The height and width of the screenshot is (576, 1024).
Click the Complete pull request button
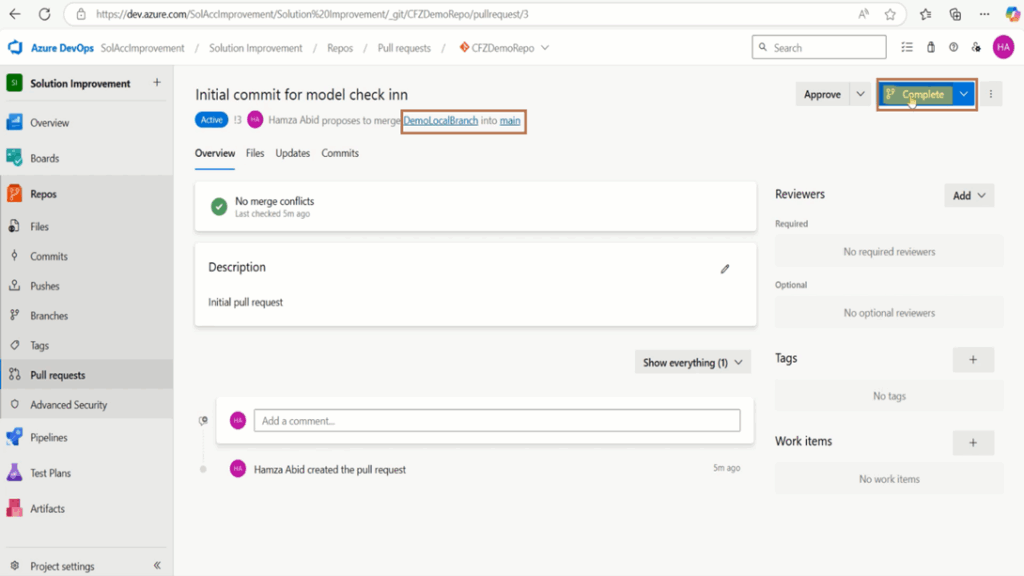click(x=916, y=94)
